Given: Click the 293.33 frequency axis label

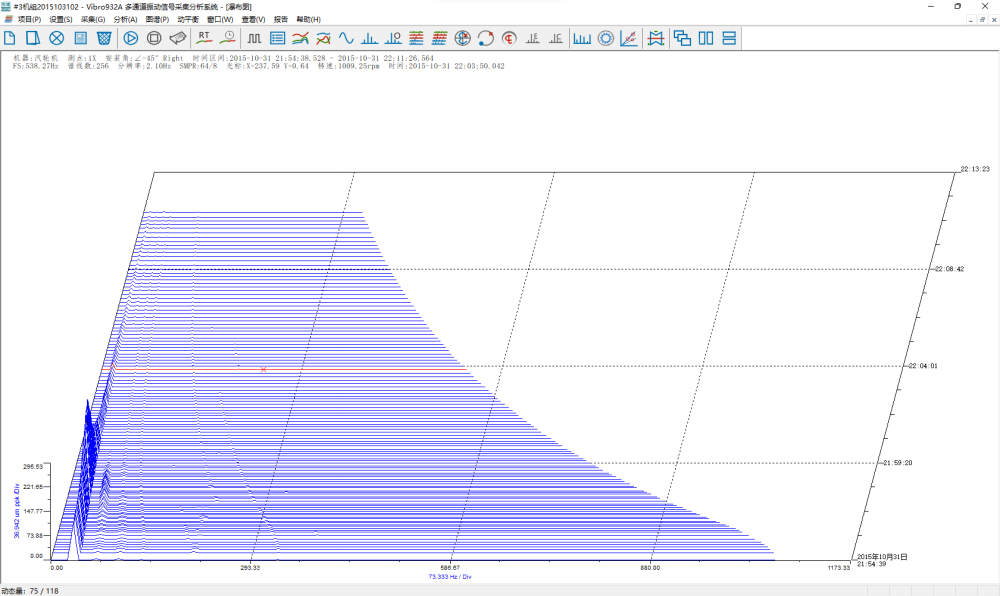Looking at the screenshot, I should (250, 568).
